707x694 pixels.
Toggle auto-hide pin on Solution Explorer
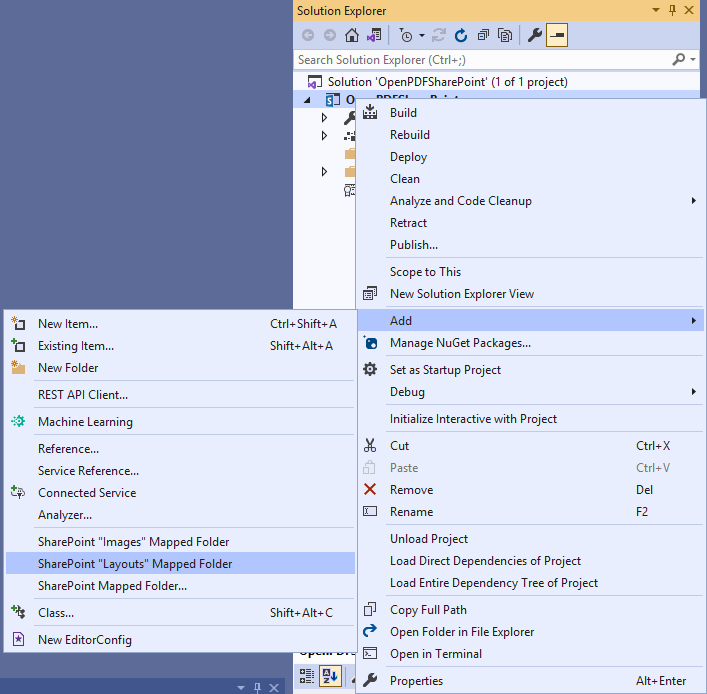pyautogui.click(x=672, y=10)
